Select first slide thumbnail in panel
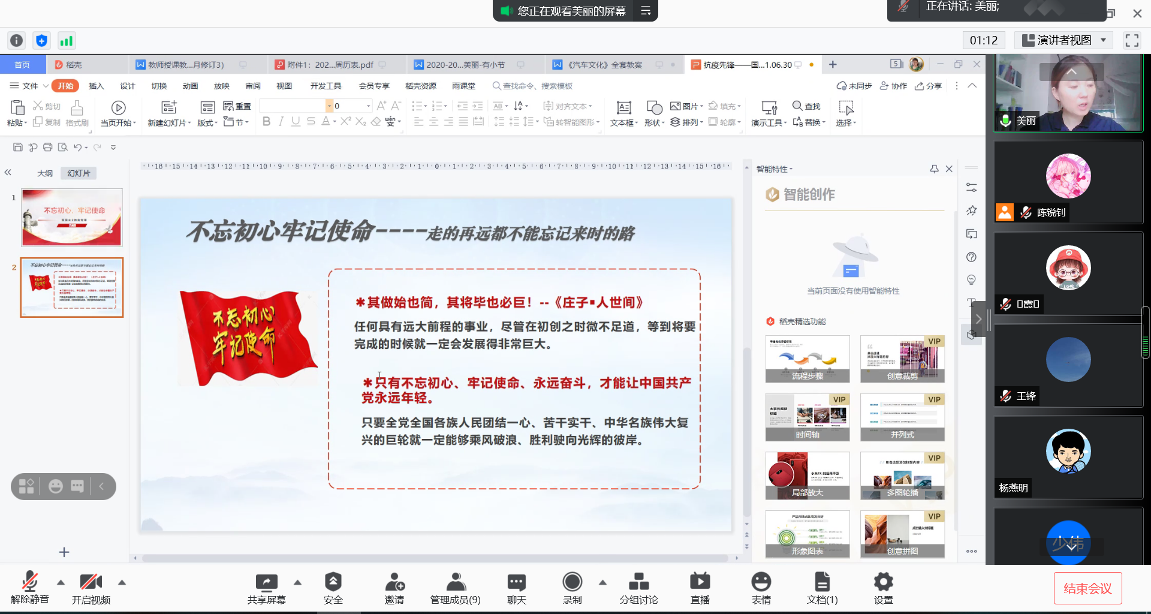The height and width of the screenshot is (614, 1151). pos(72,217)
